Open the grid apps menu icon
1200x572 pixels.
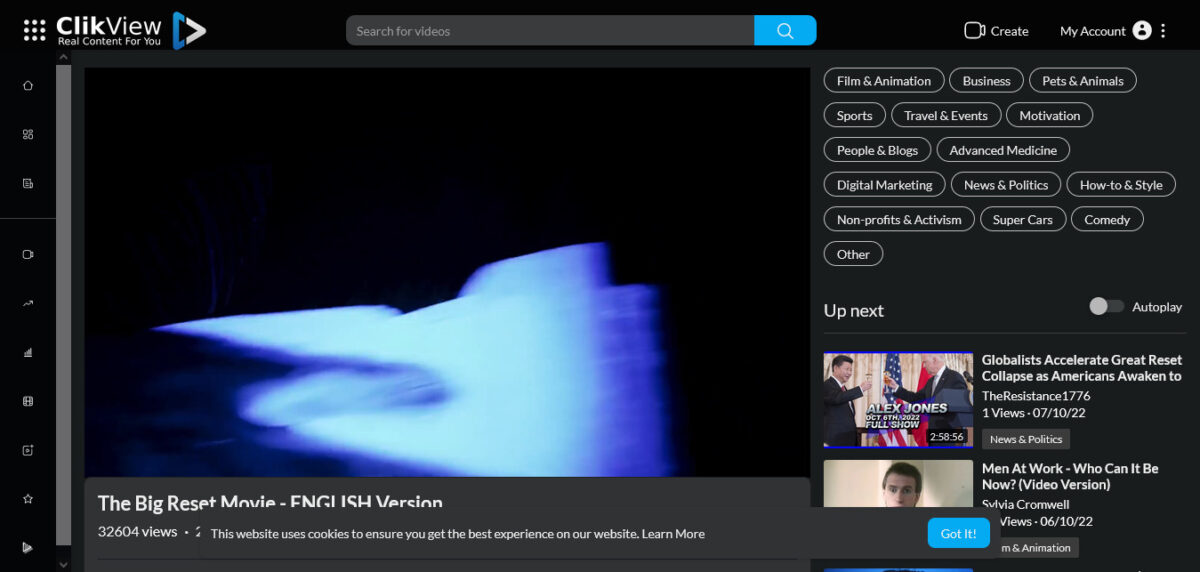[x=35, y=31]
